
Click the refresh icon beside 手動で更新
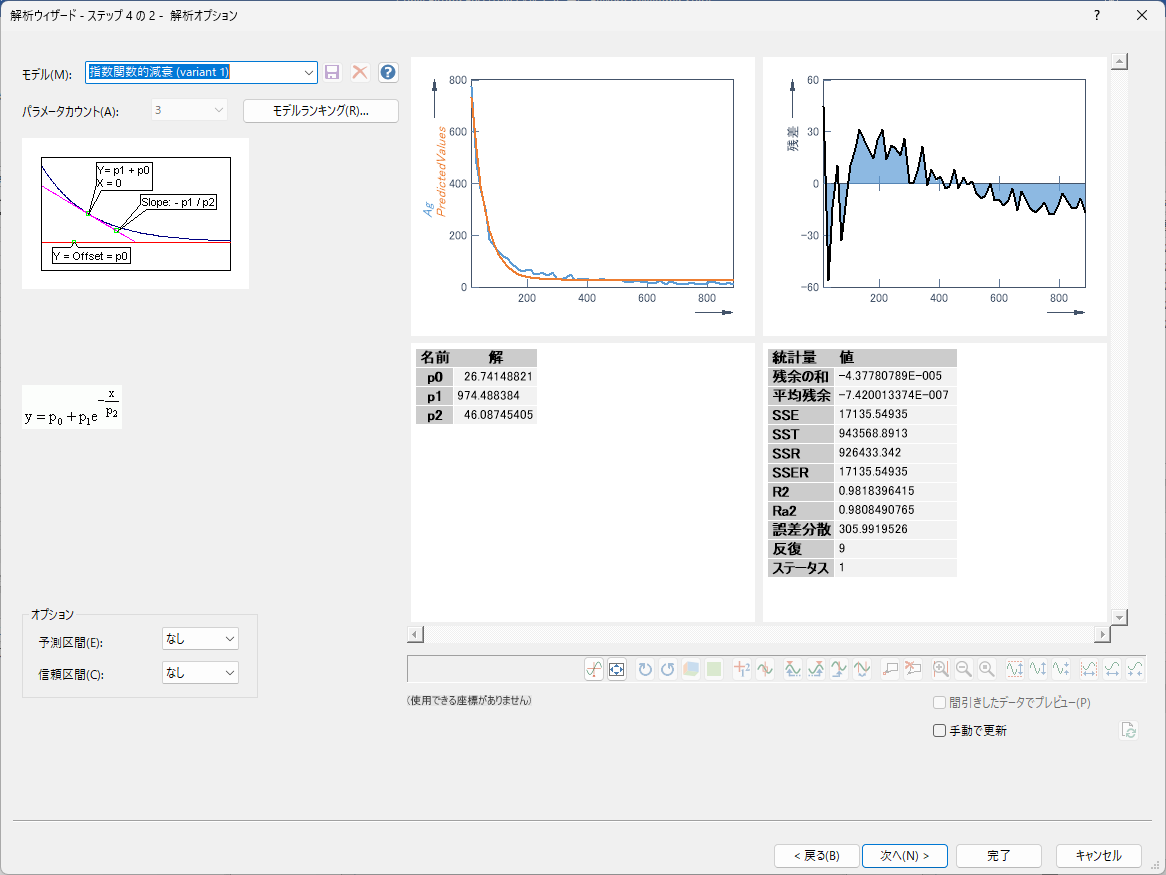(1129, 730)
